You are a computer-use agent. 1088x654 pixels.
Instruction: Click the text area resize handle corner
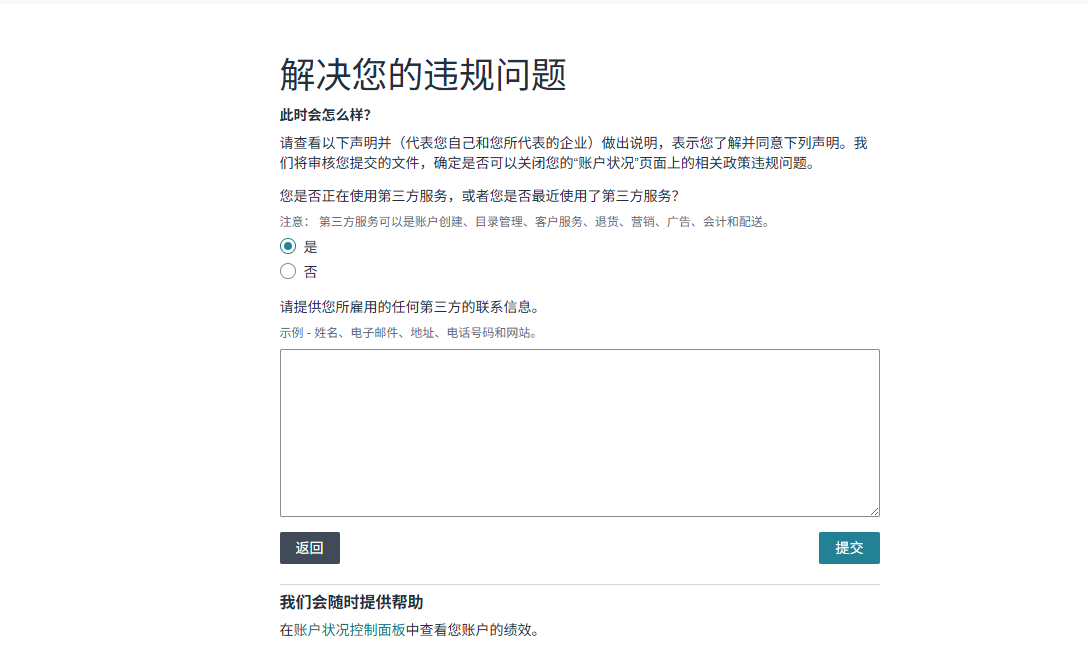tap(874, 511)
